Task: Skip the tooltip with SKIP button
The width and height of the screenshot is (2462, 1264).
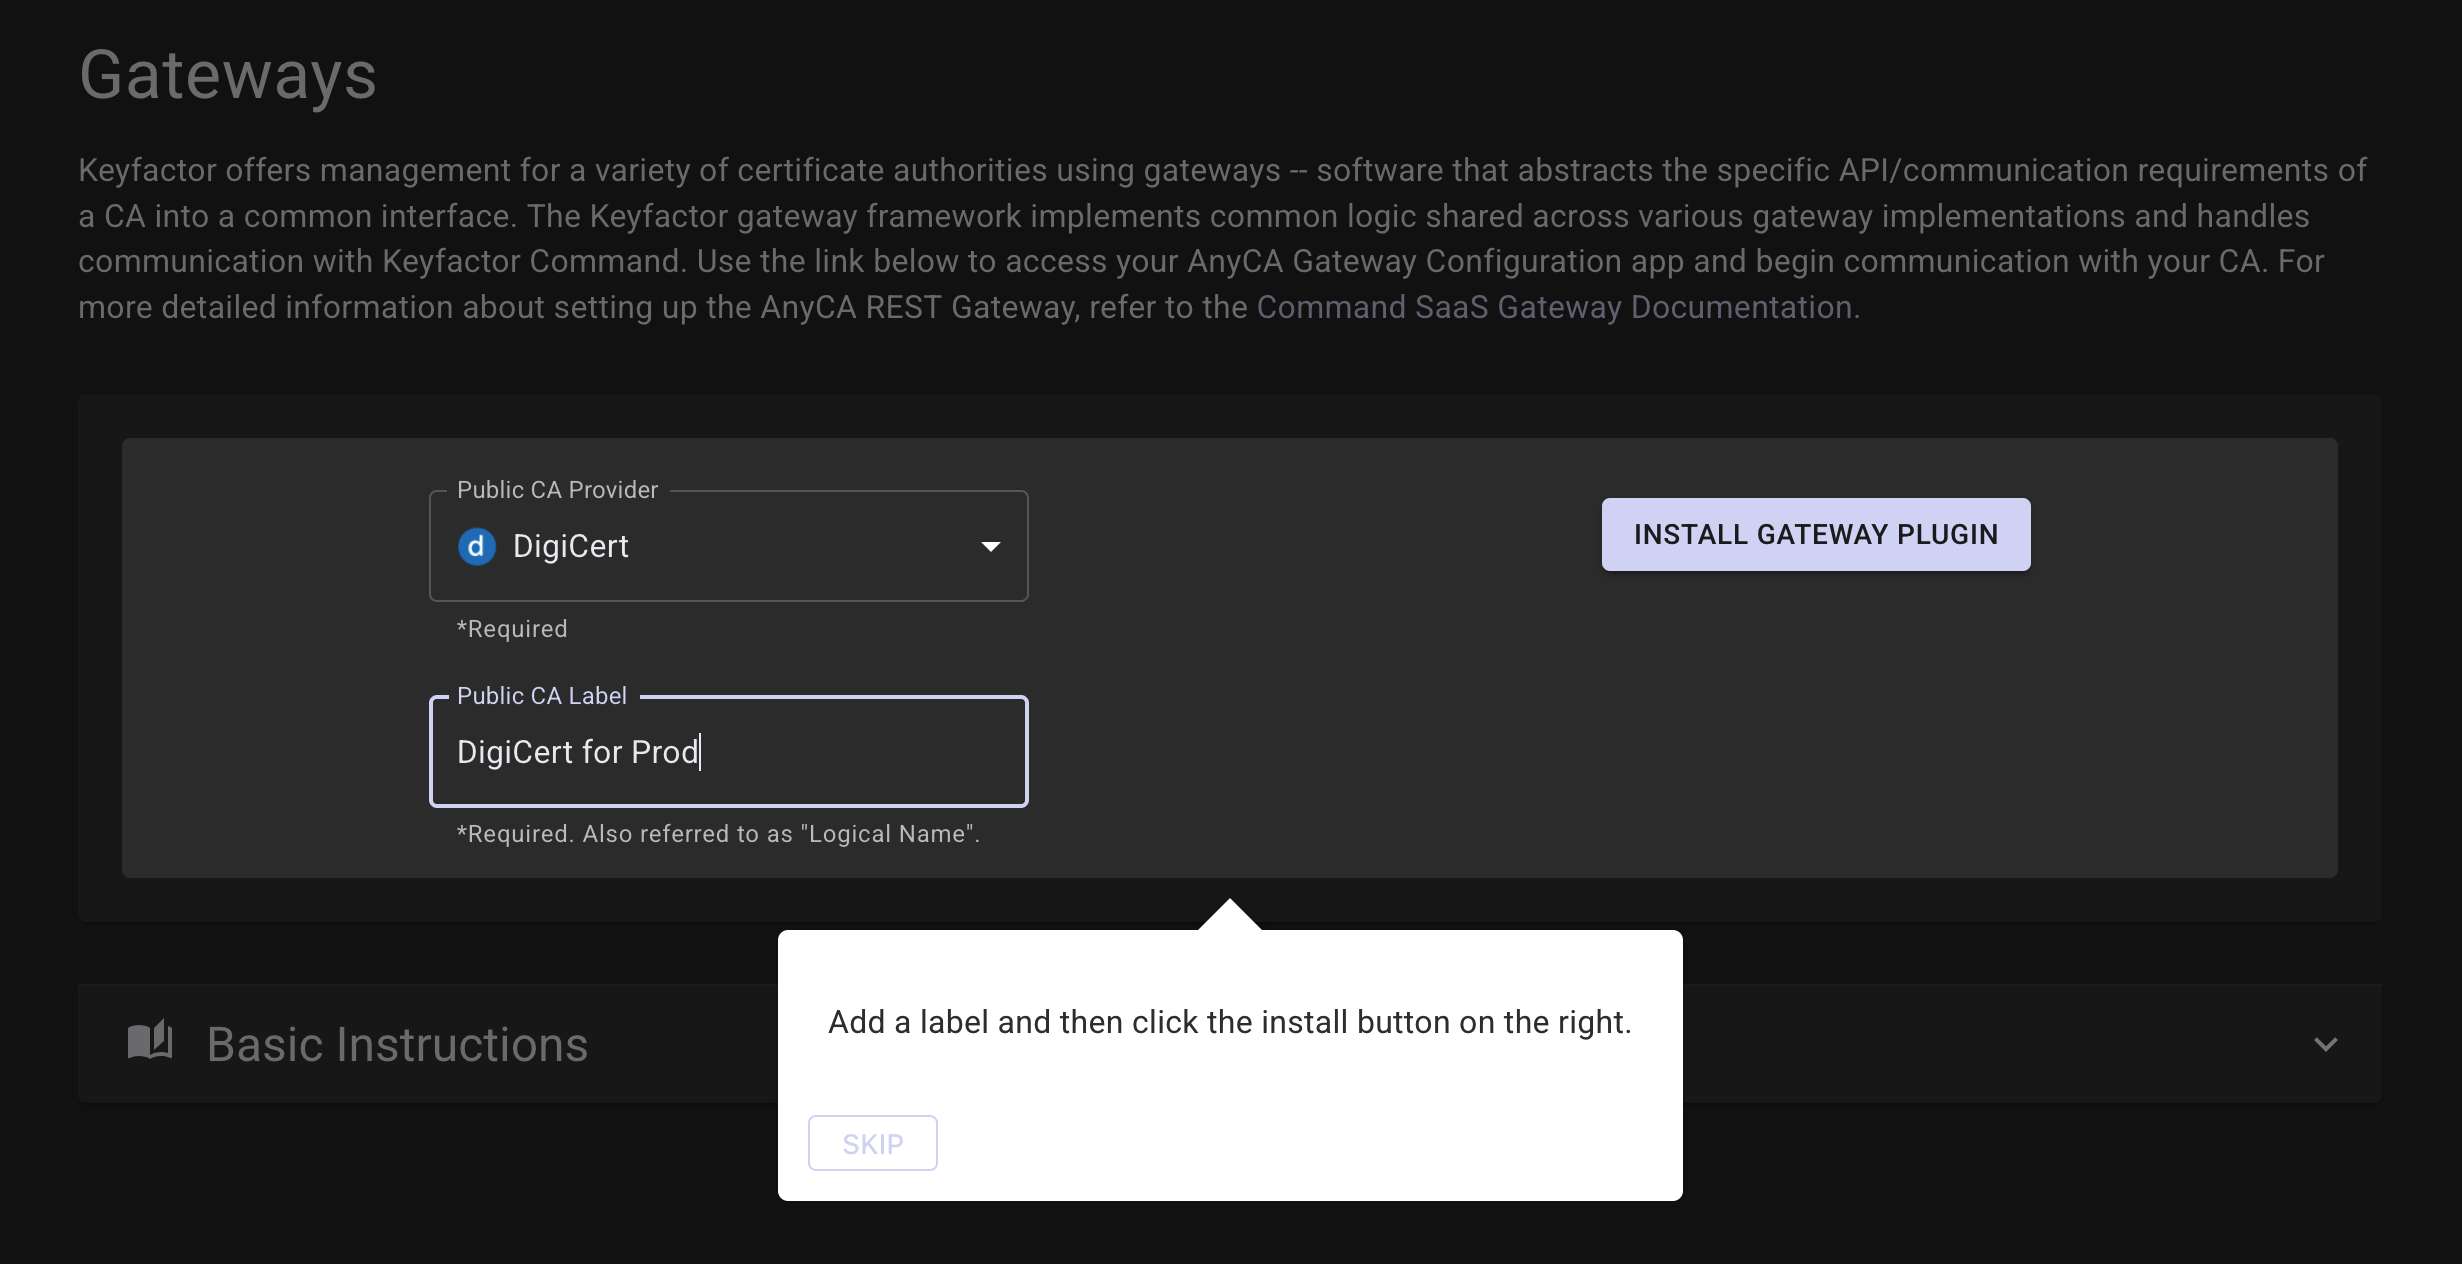Action: 872,1143
